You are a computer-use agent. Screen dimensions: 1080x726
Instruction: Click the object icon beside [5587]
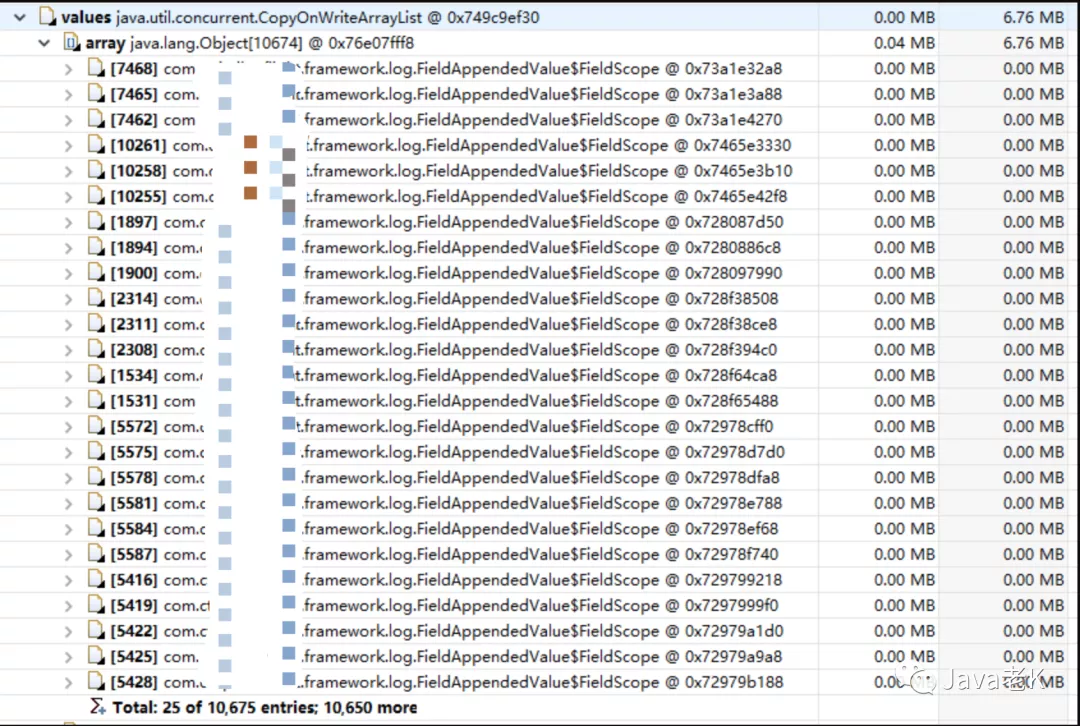coord(96,554)
